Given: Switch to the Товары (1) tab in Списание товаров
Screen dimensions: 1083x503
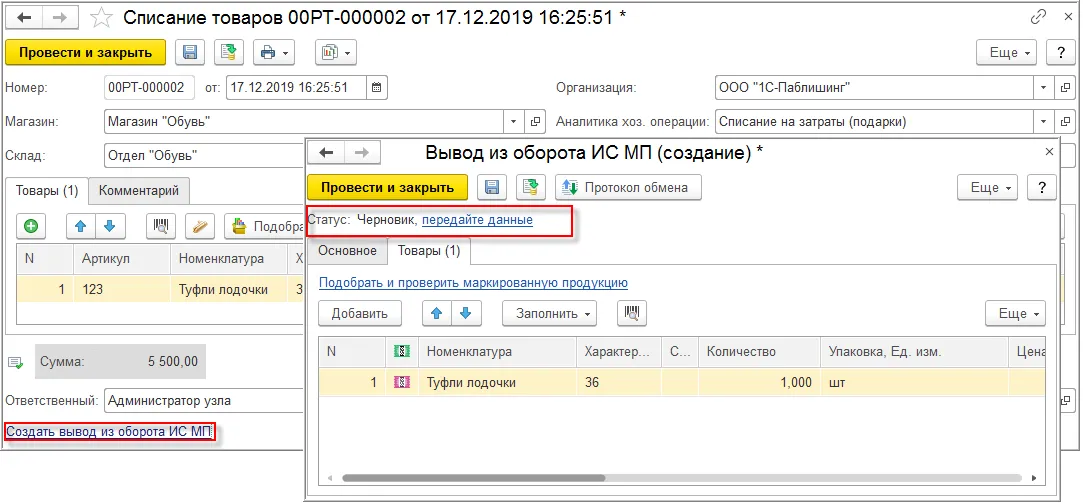Looking at the screenshot, I should pyautogui.click(x=47, y=191).
